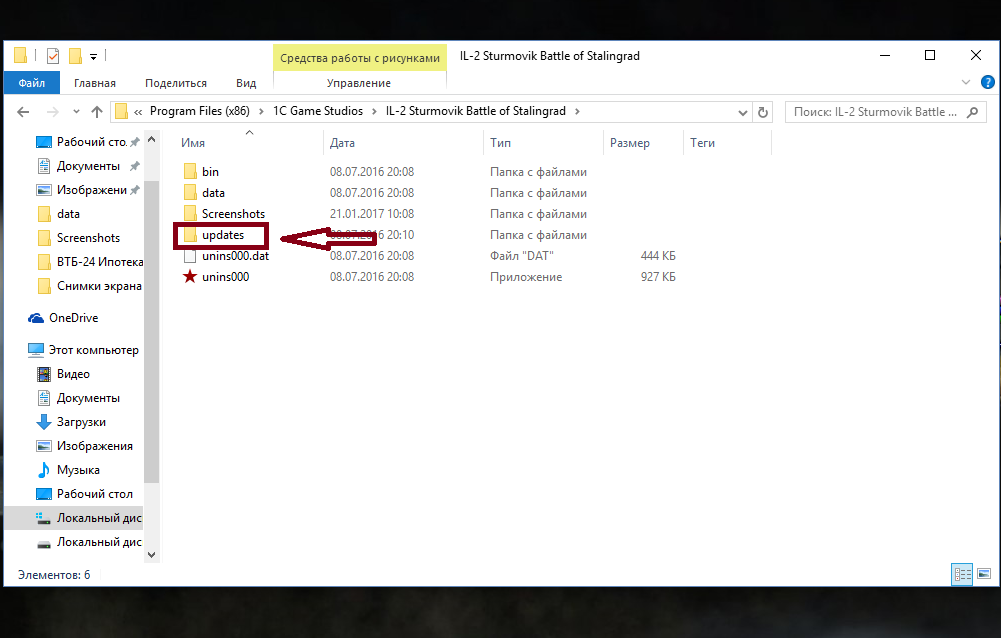
Task: Click 1C Game Studios in the address bar
Action: click(x=318, y=111)
